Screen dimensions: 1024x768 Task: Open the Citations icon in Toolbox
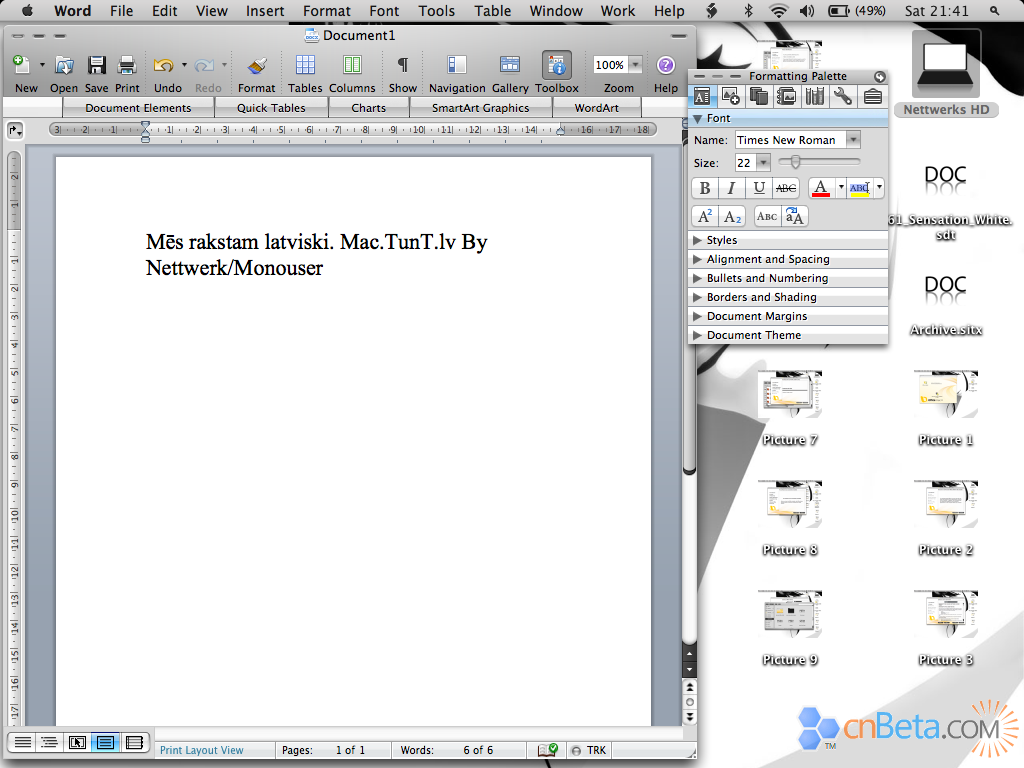click(759, 97)
